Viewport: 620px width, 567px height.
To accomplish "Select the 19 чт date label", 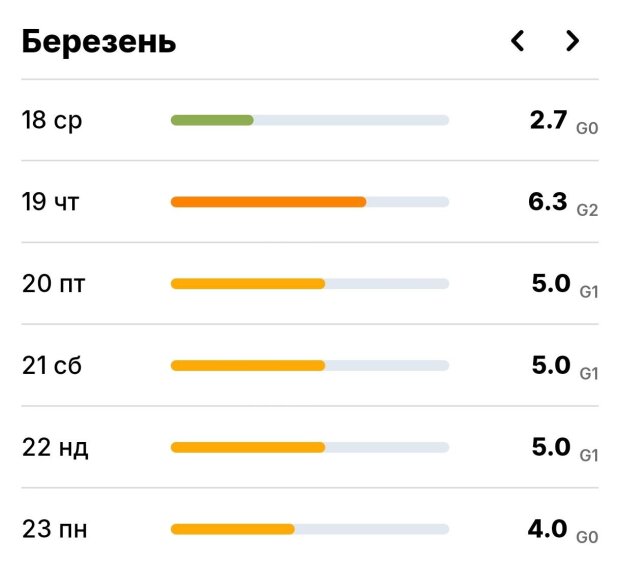I will tap(51, 203).
